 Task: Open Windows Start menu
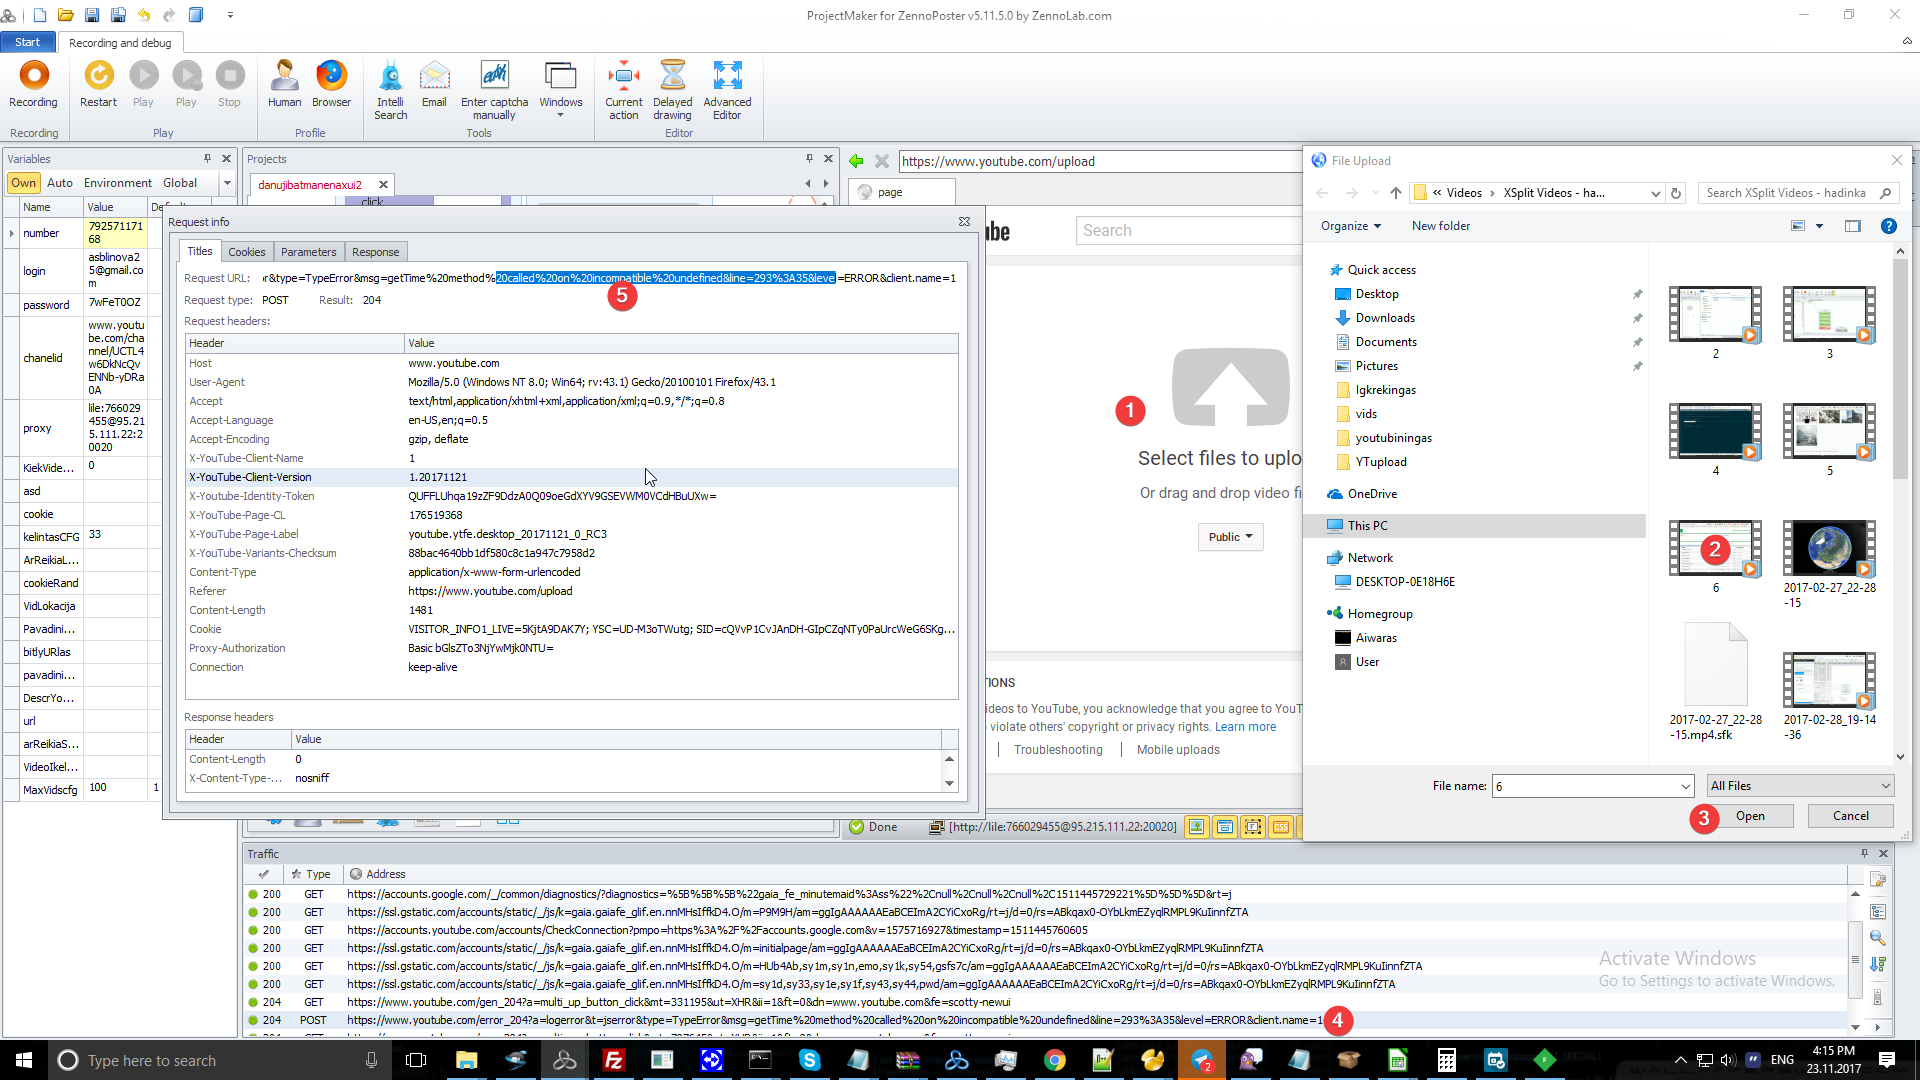(24, 1060)
